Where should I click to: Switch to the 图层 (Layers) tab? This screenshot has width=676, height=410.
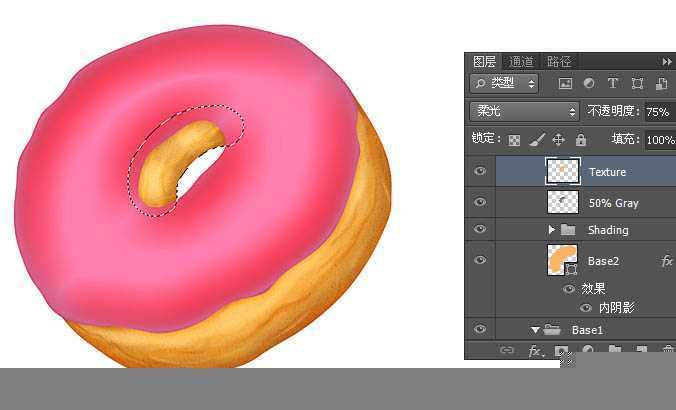click(484, 62)
